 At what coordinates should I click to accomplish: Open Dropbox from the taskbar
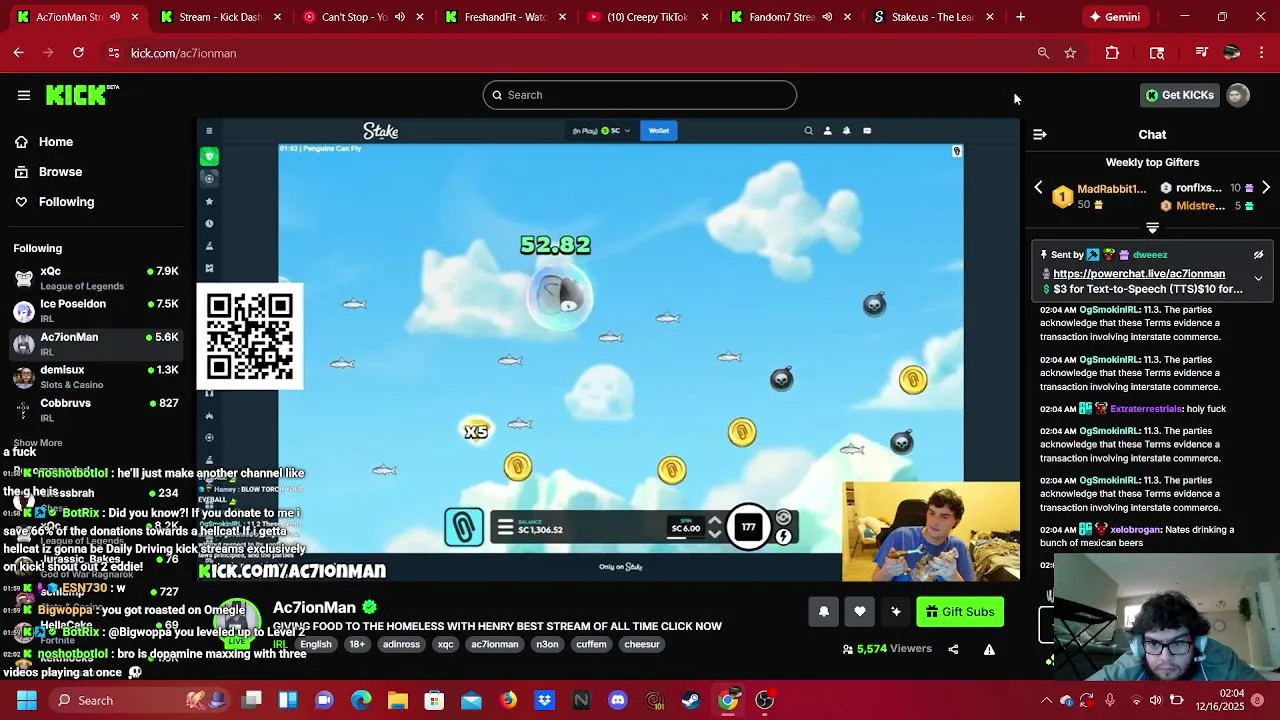(545, 700)
